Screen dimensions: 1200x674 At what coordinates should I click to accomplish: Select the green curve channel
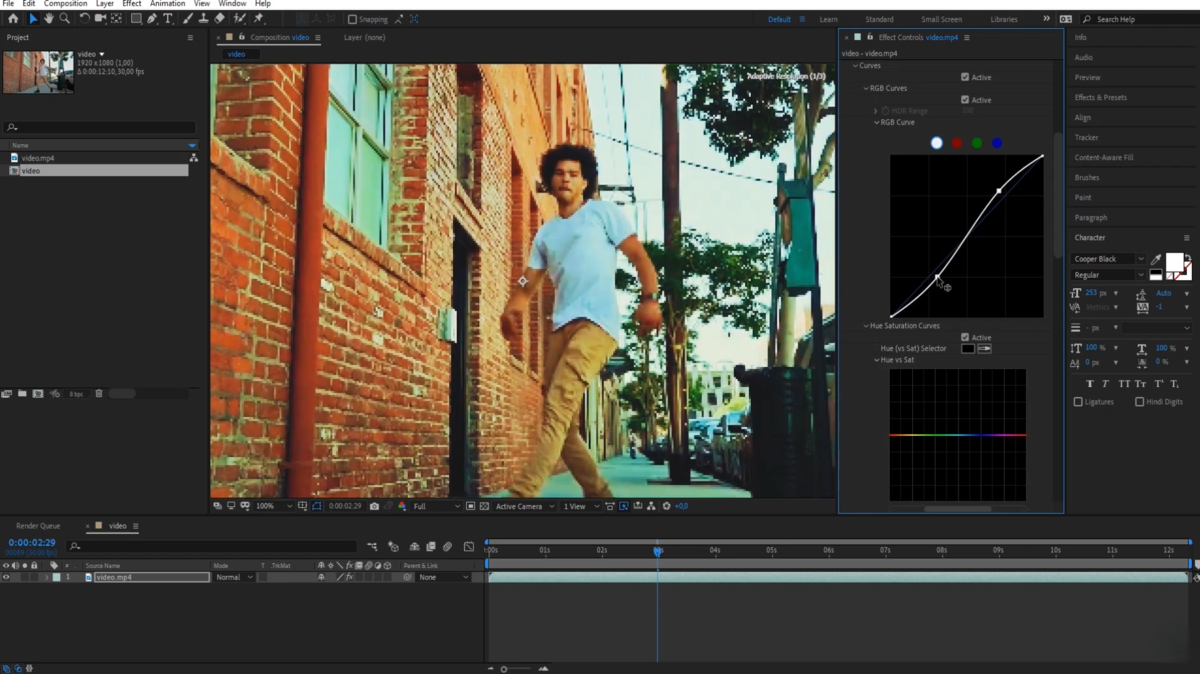point(977,143)
